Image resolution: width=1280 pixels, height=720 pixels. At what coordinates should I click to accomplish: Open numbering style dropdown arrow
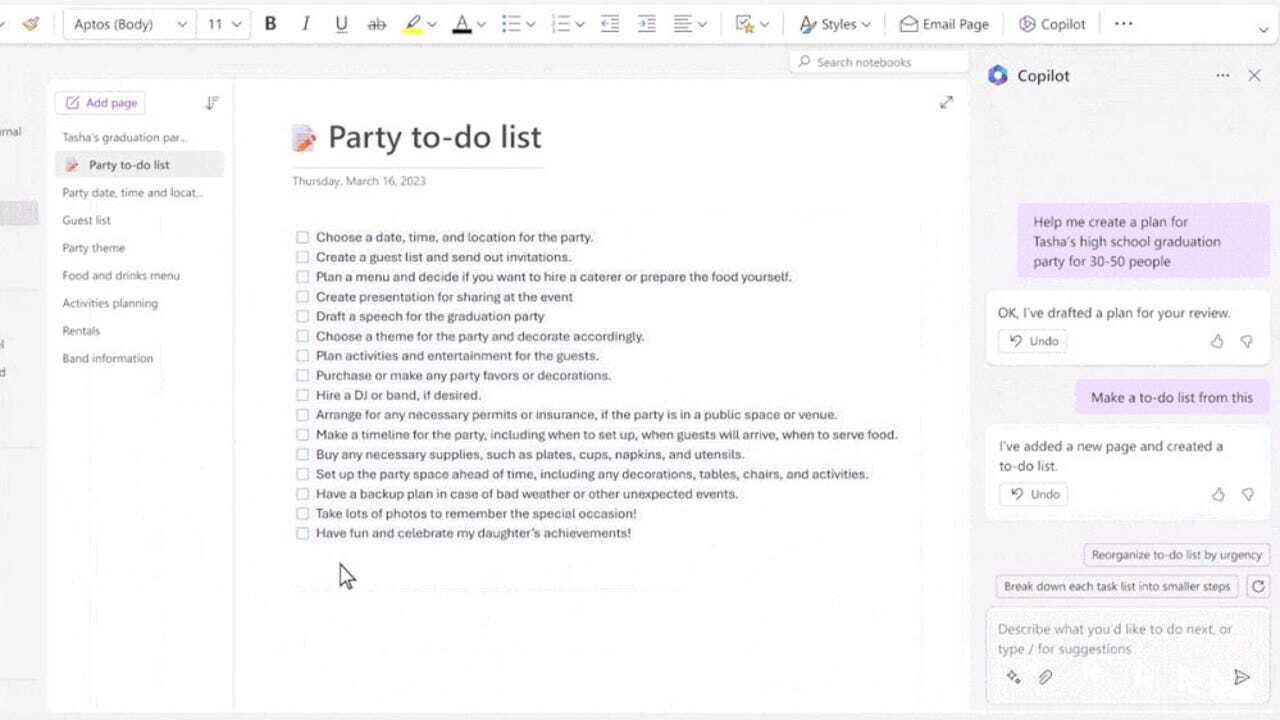click(x=580, y=24)
